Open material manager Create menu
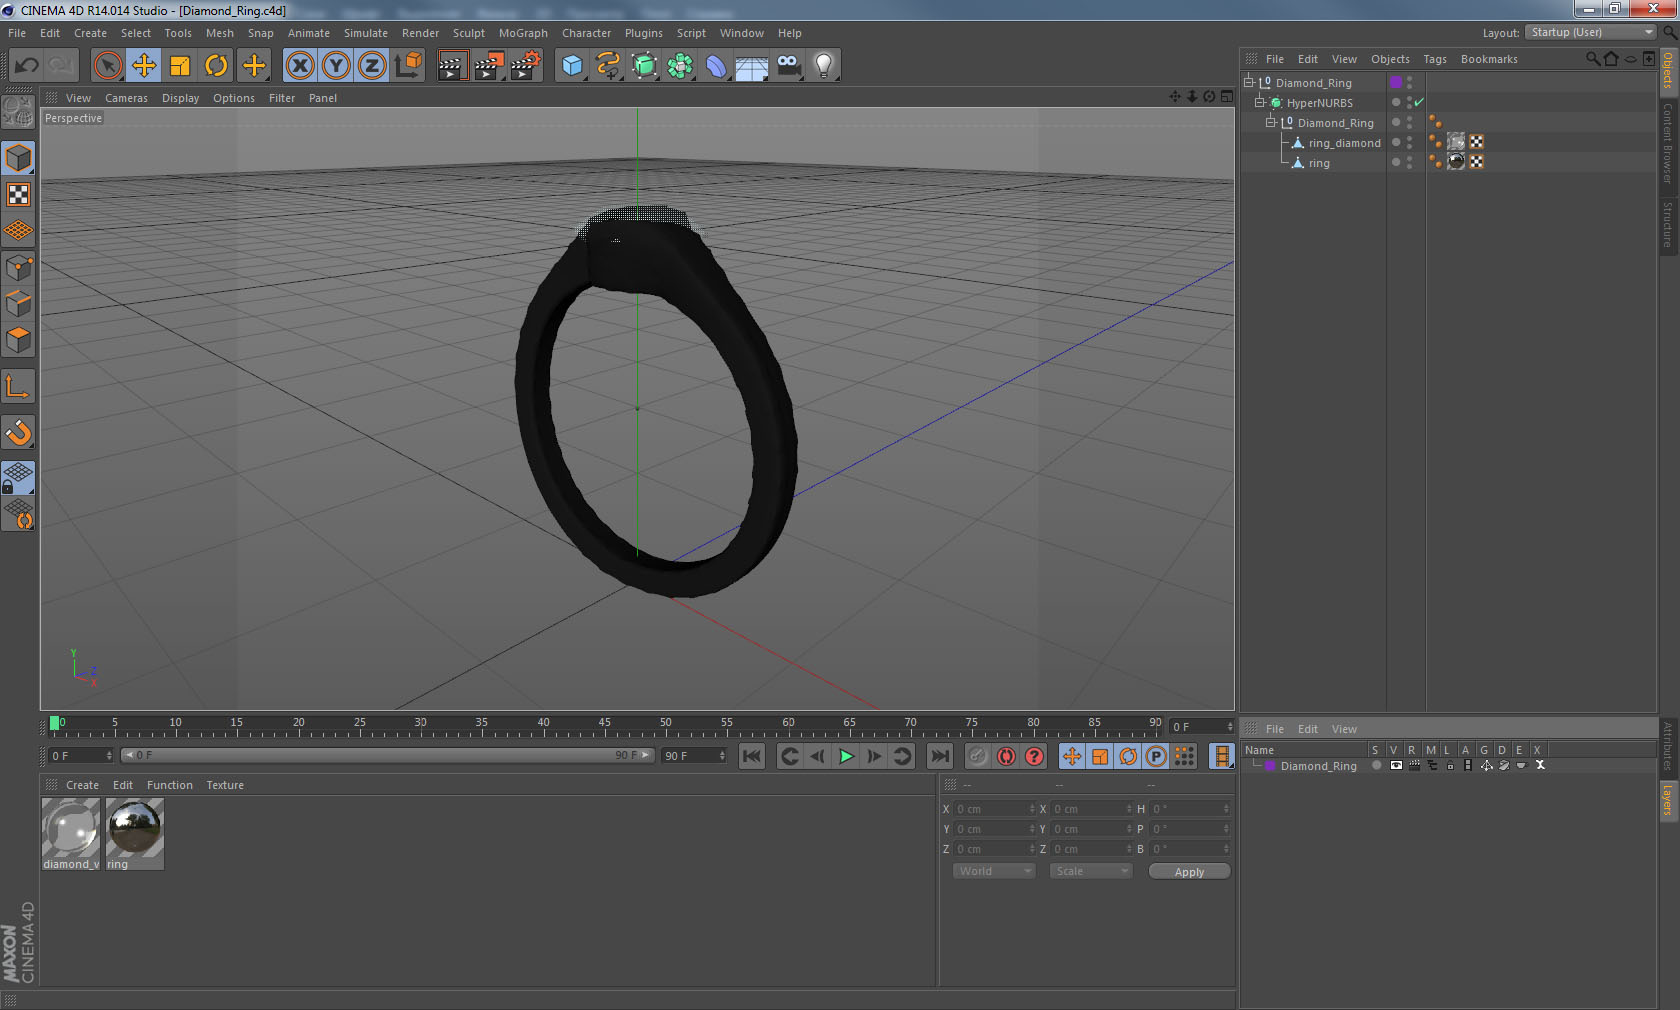This screenshot has height=1010, width=1680. pyautogui.click(x=82, y=785)
